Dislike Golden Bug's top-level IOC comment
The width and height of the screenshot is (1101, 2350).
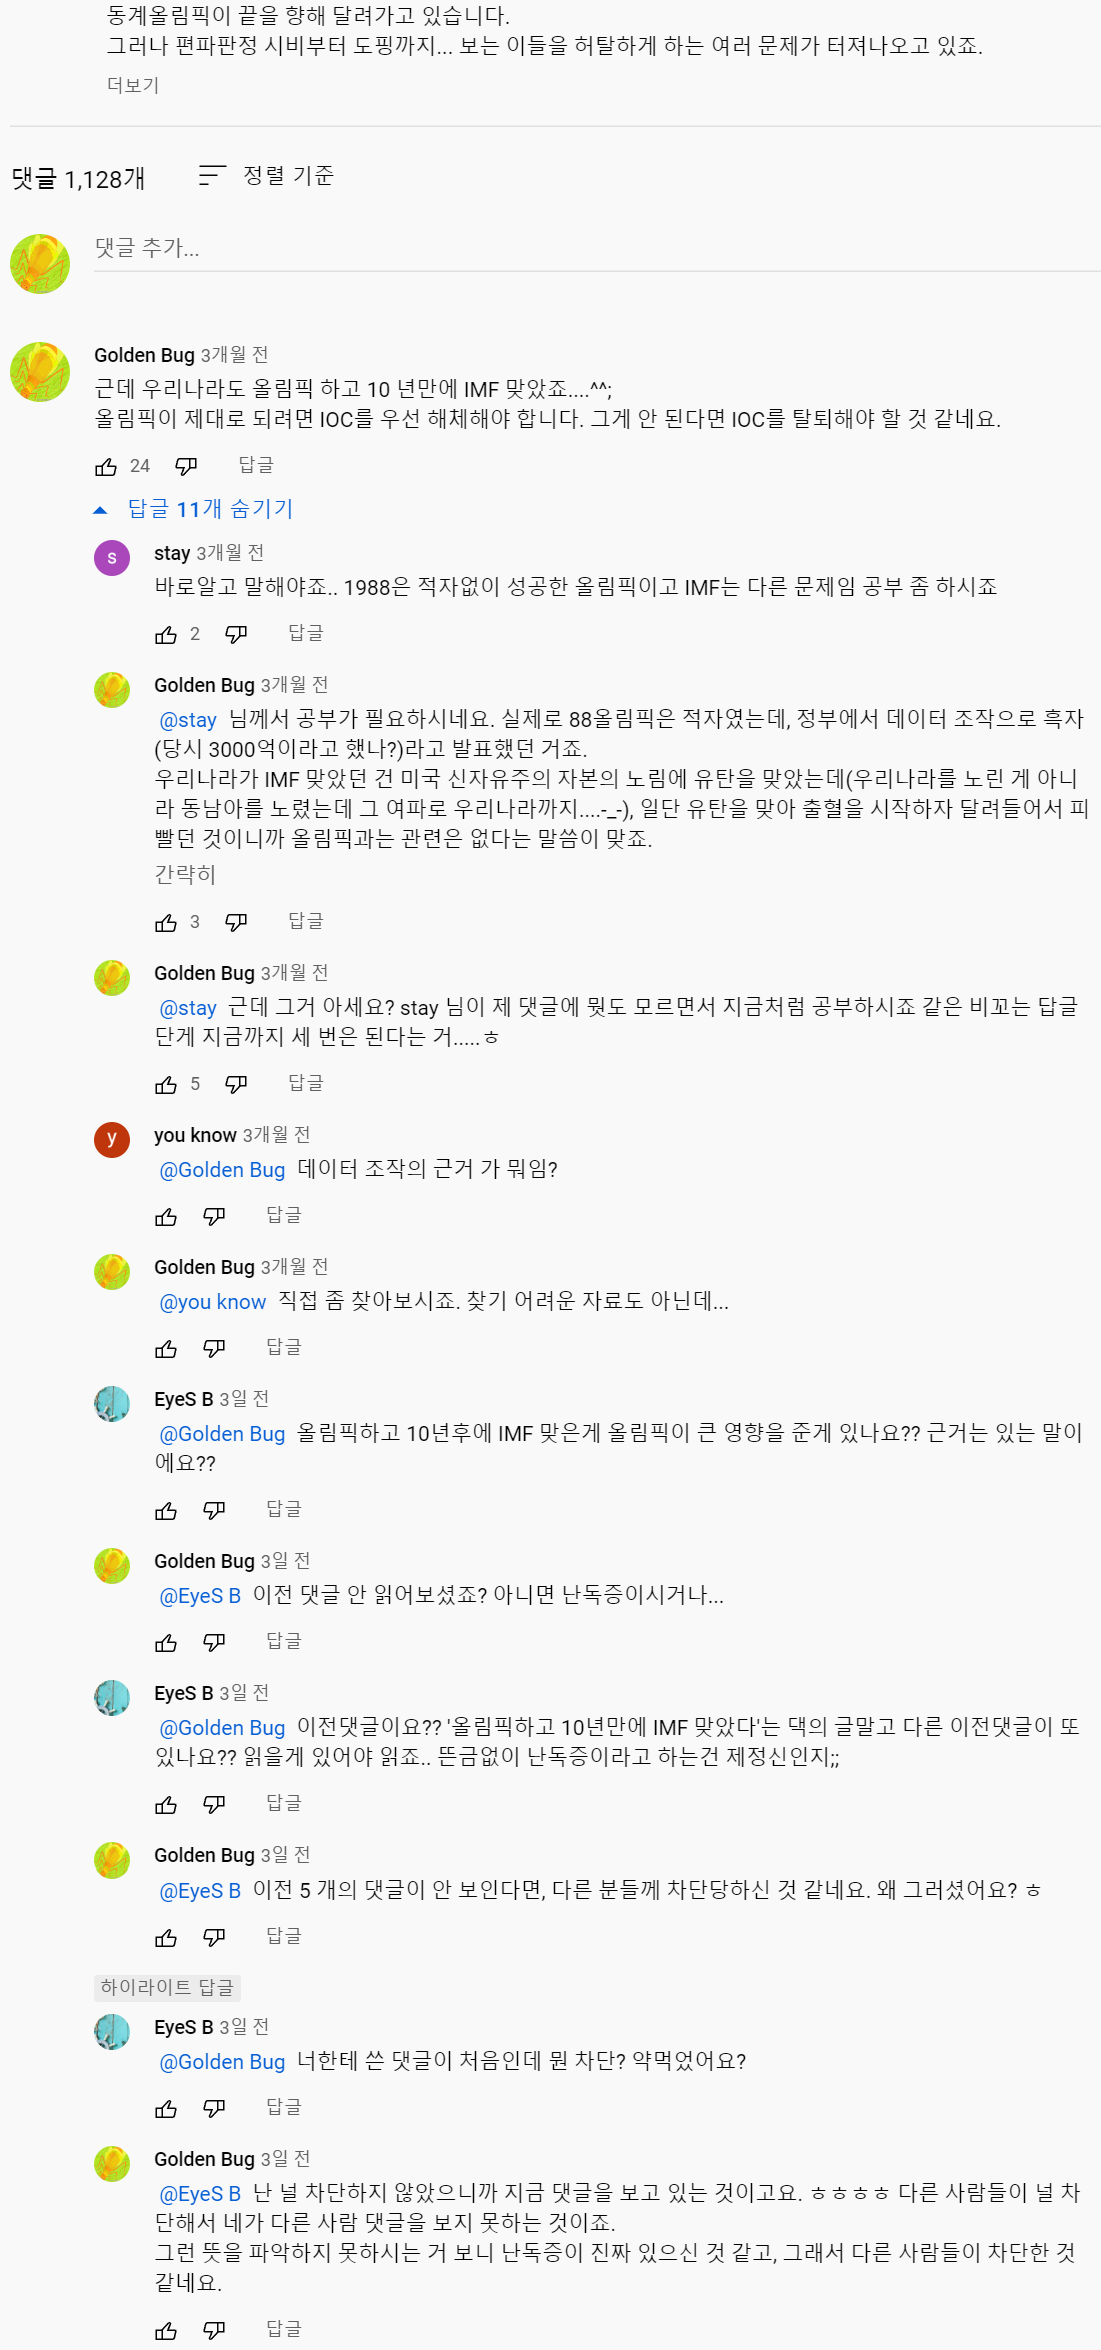186,467
